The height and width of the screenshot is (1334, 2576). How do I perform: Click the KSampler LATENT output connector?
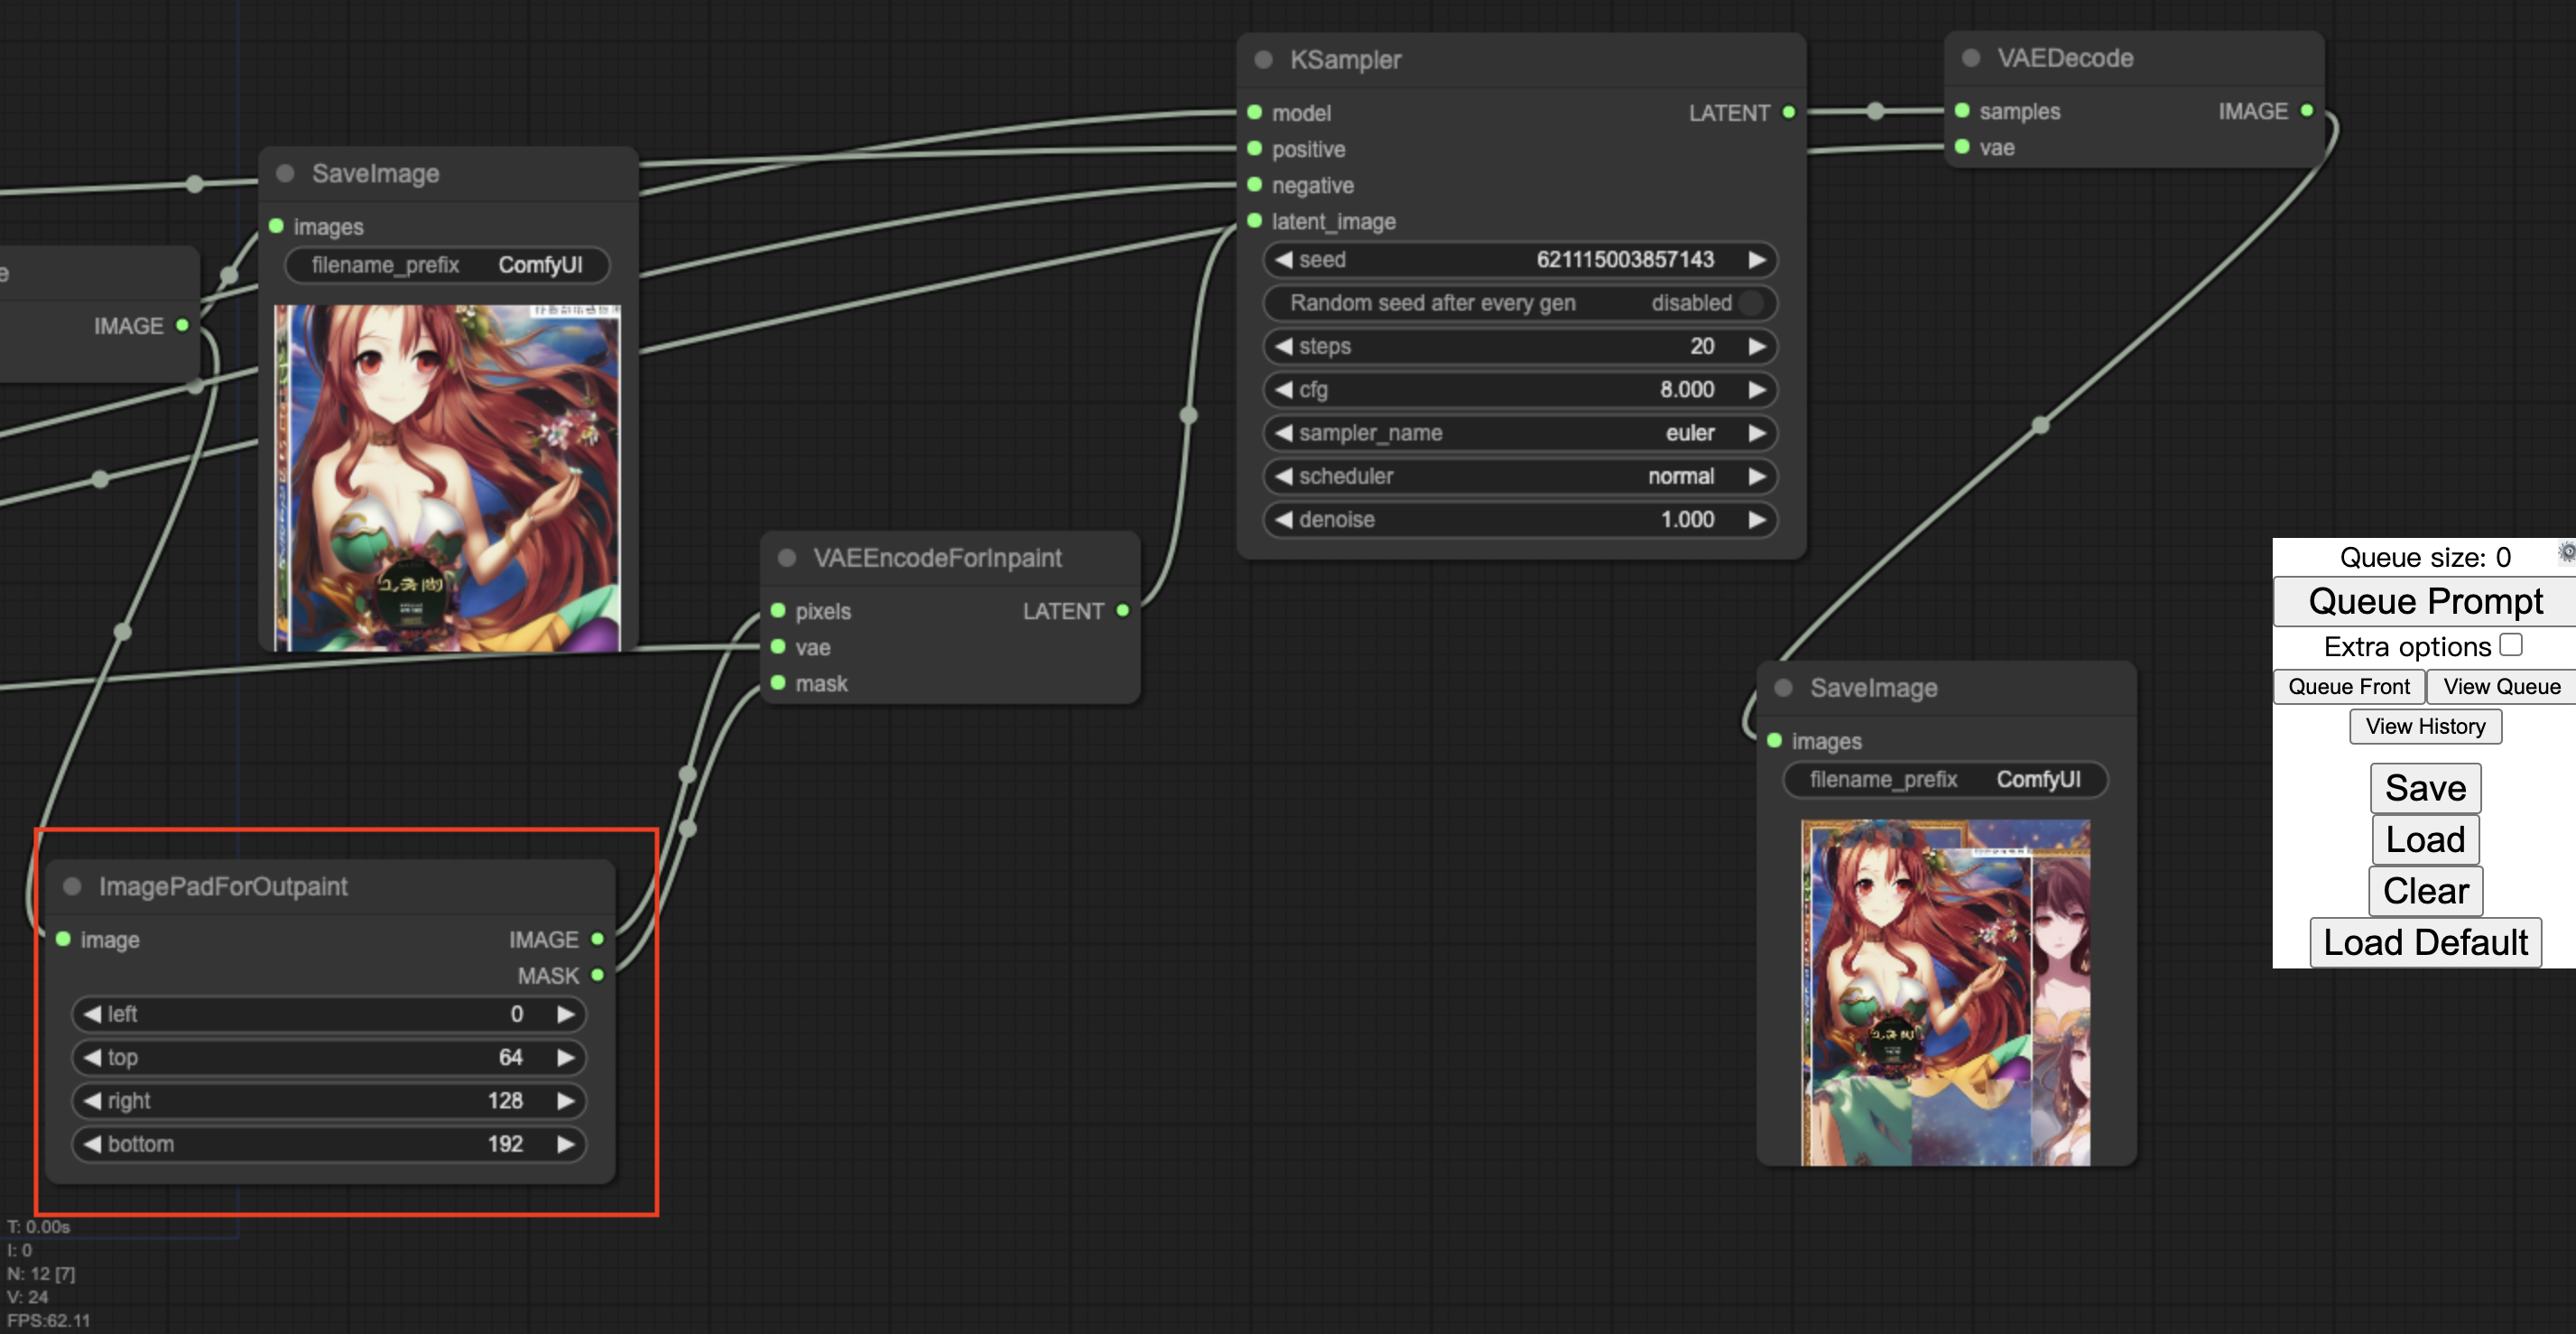(x=1789, y=112)
